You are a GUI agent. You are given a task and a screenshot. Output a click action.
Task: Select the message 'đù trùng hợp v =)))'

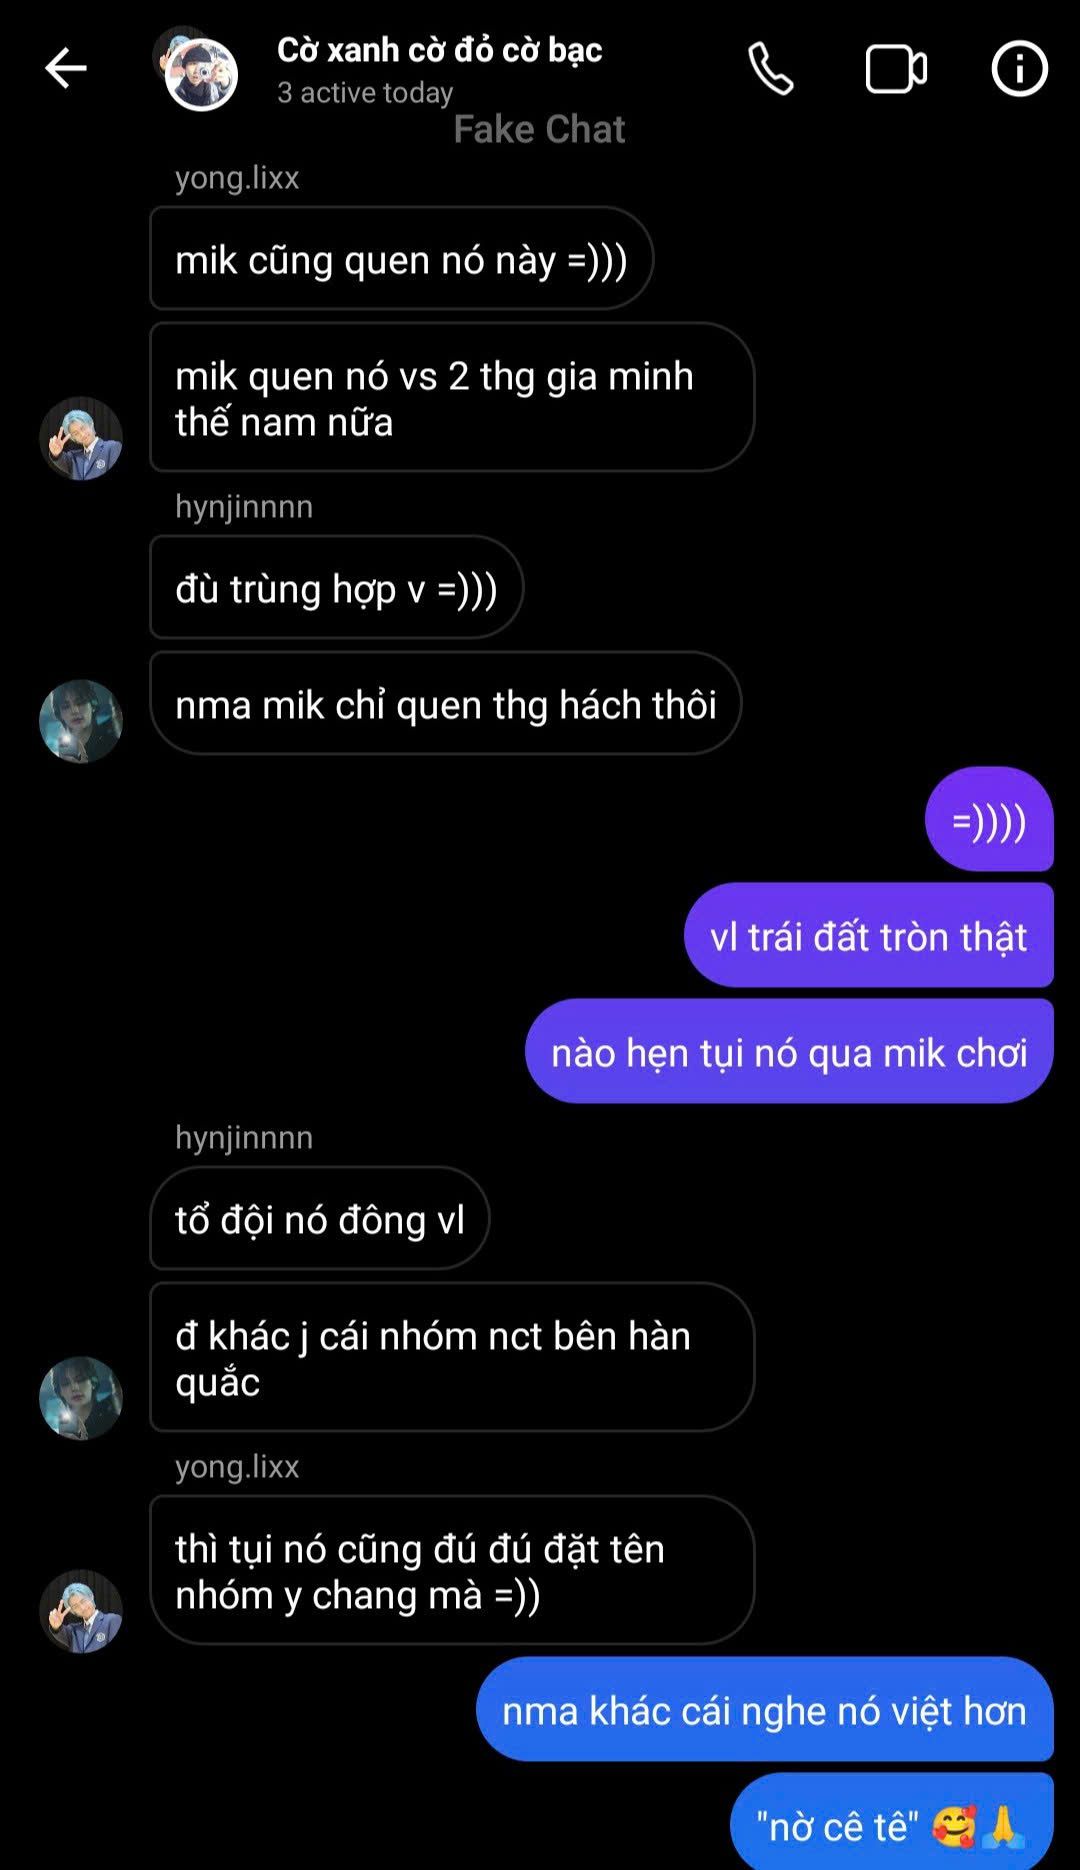(336, 588)
